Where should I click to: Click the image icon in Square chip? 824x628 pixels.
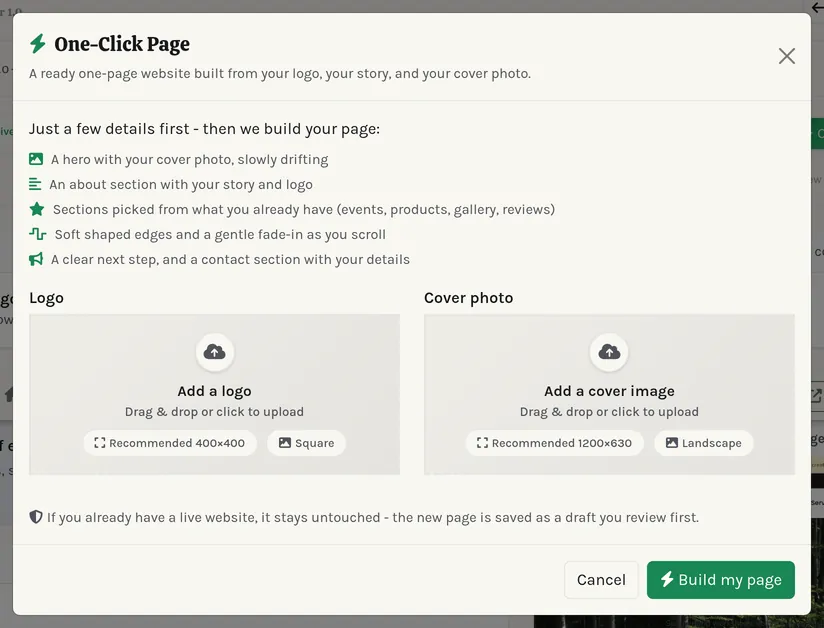284,442
